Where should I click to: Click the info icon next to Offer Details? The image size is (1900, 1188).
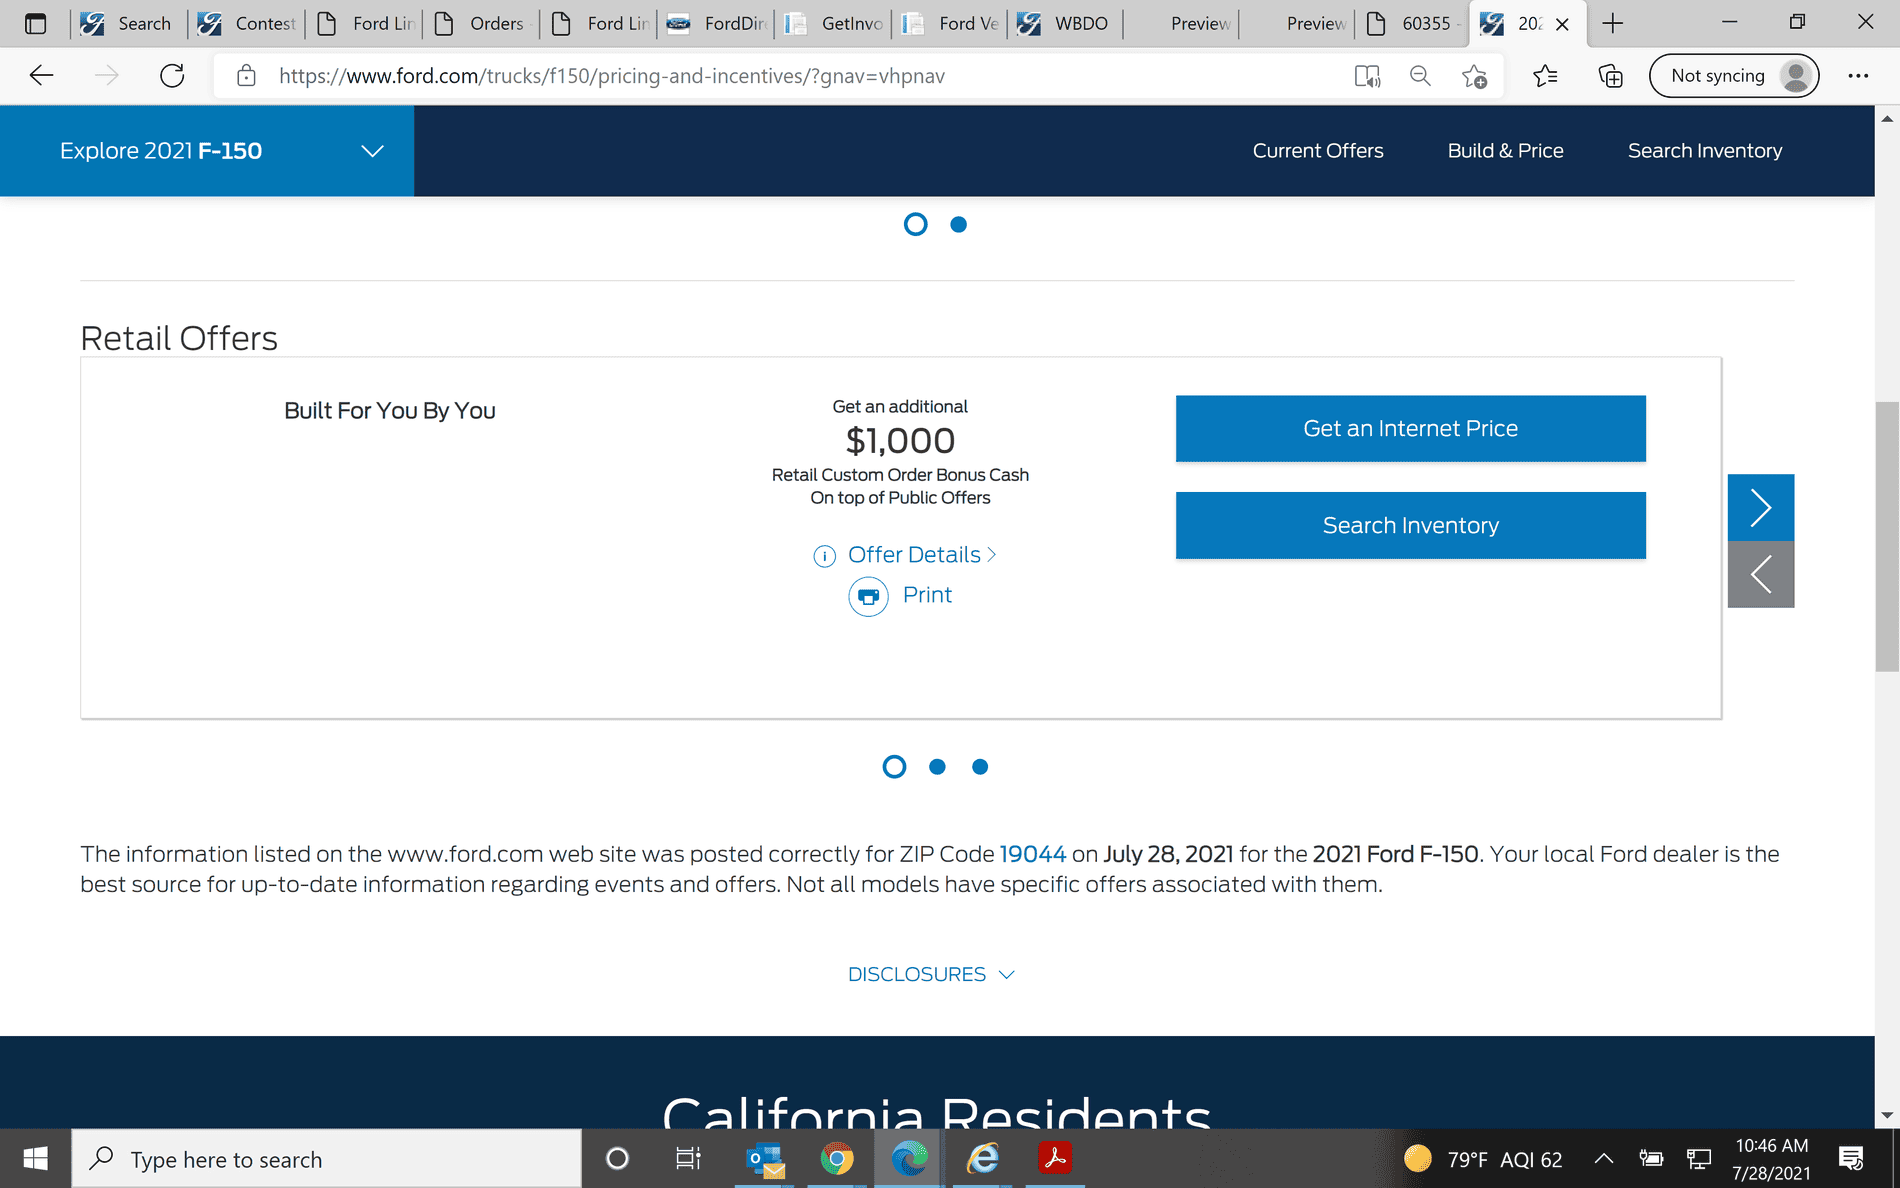tap(824, 556)
